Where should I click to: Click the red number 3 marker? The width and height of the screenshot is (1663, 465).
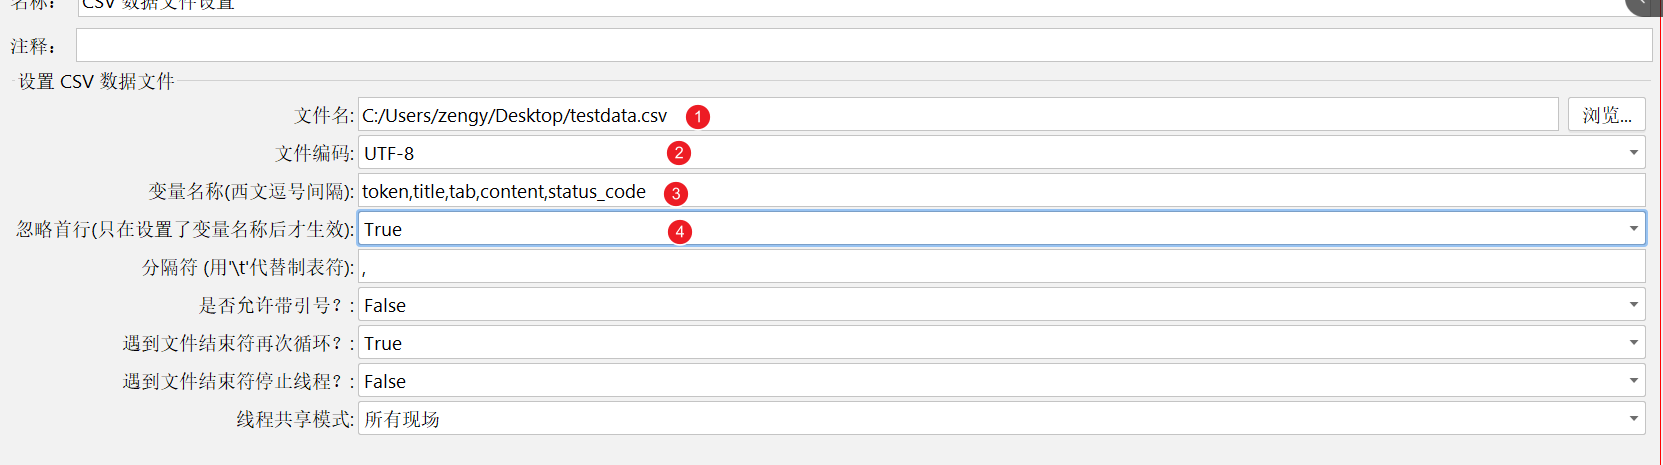point(676,193)
